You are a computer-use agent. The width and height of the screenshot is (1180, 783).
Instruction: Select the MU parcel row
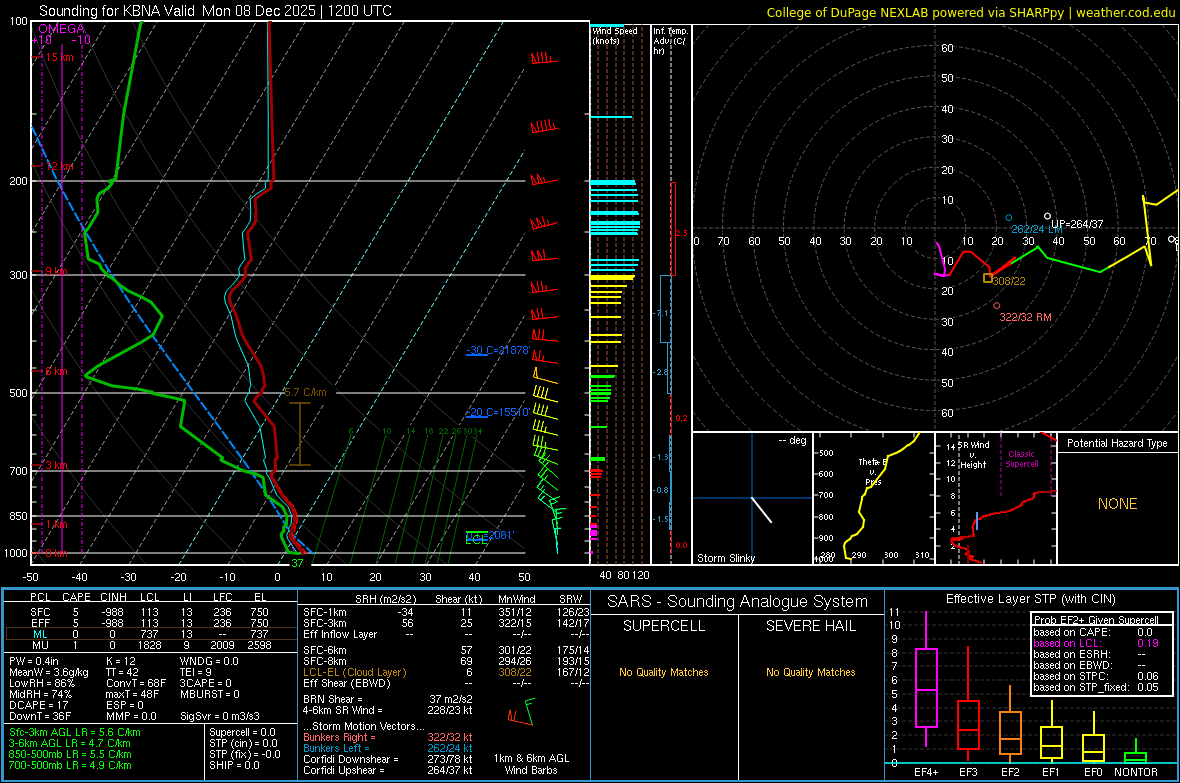point(150,645)
